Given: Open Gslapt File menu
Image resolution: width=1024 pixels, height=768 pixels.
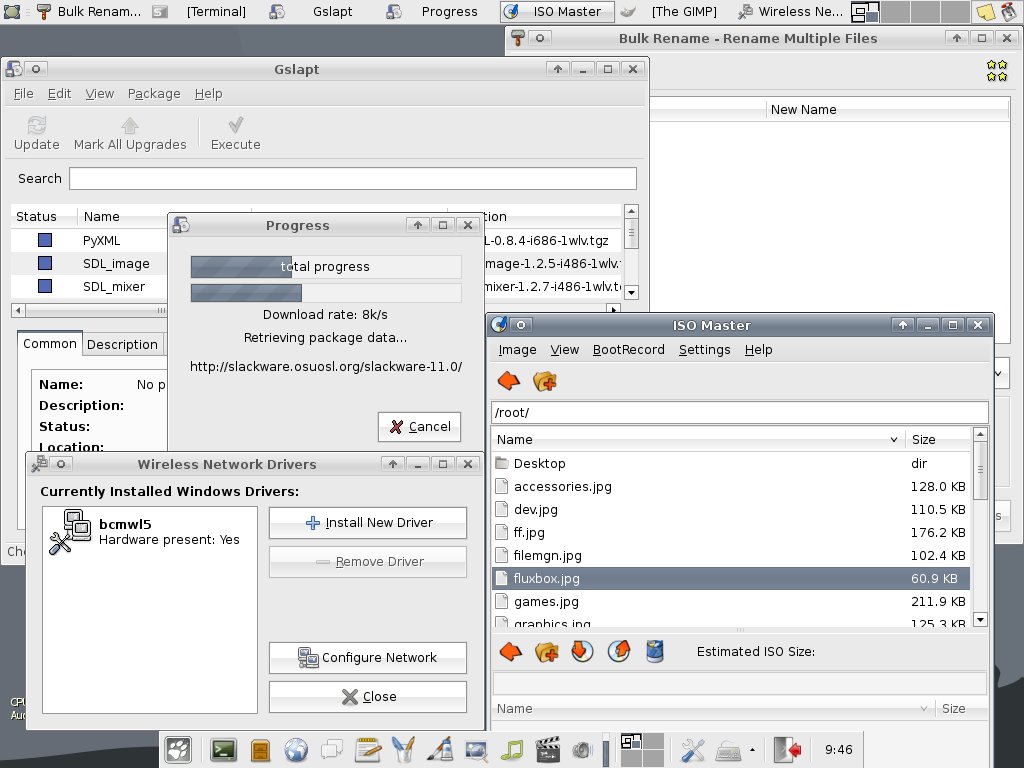Looking at the screenshot, I should tap(24, 93).
